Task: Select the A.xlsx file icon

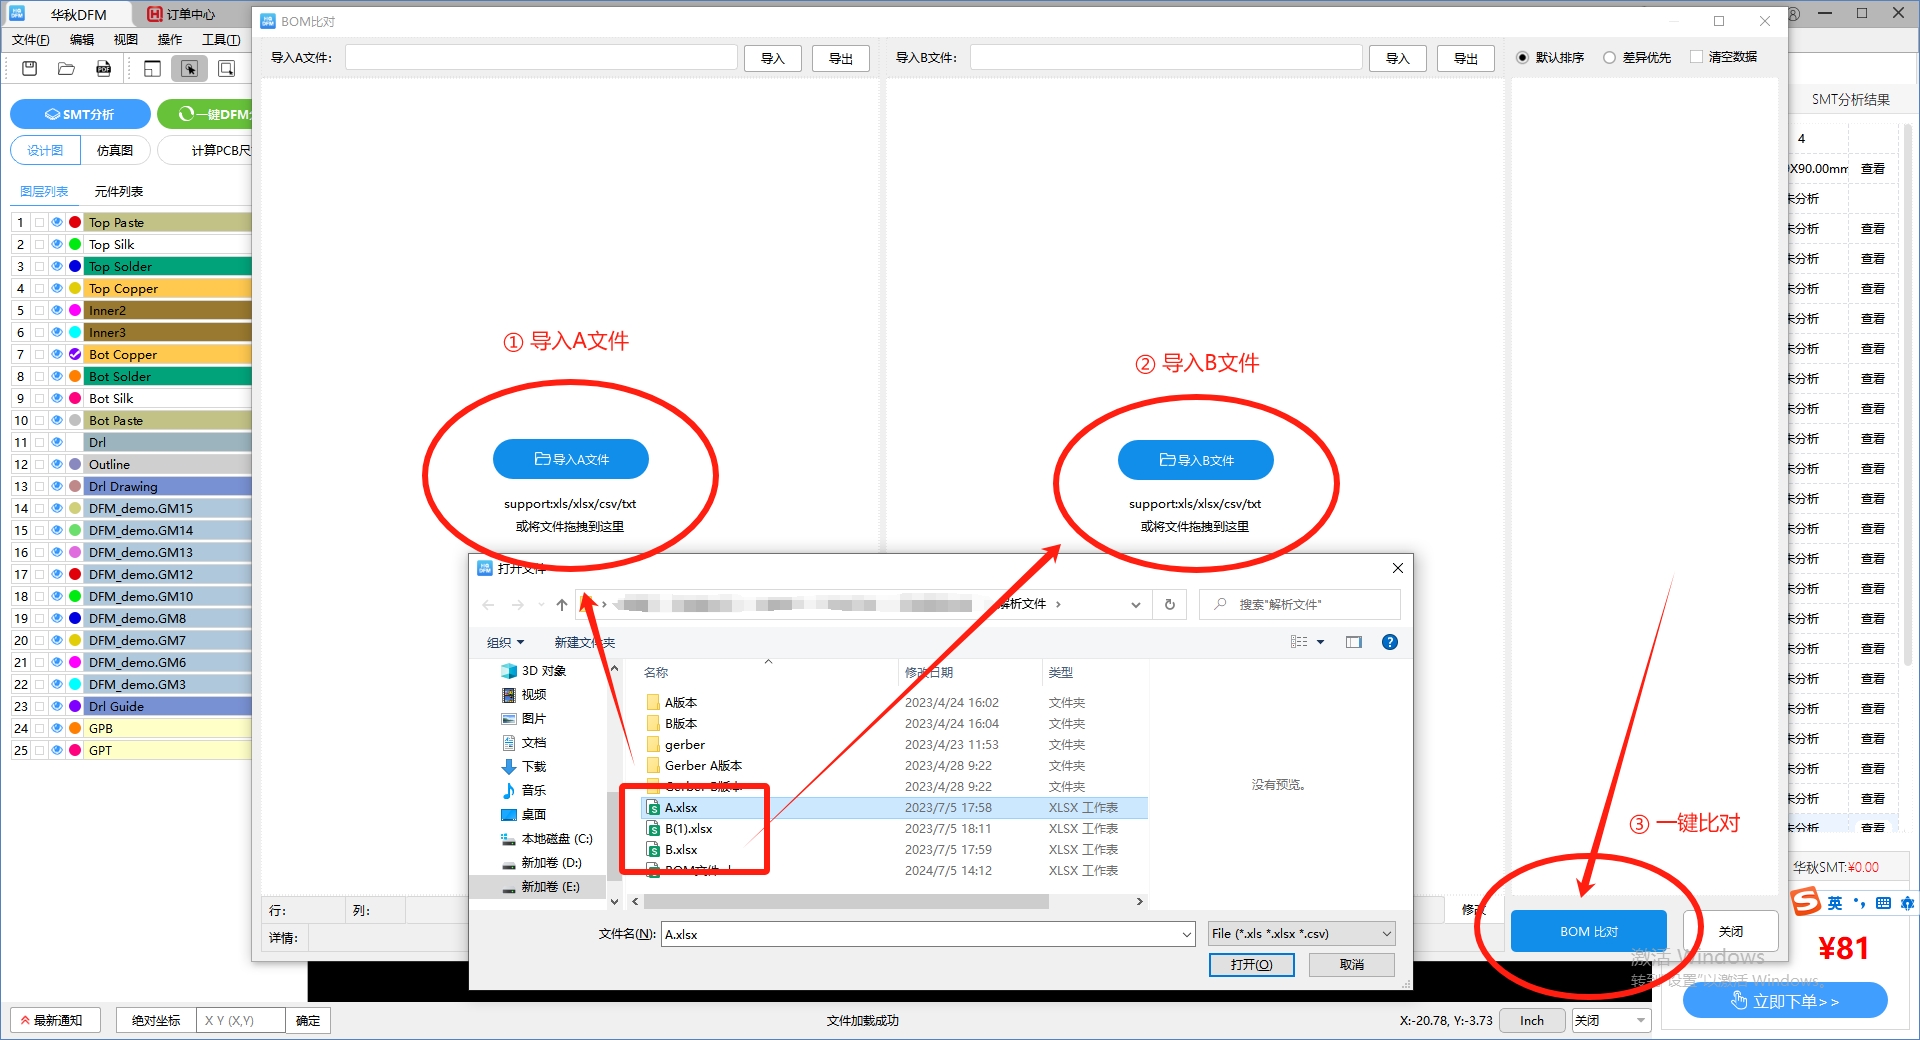Action: [x=653, y=807]
